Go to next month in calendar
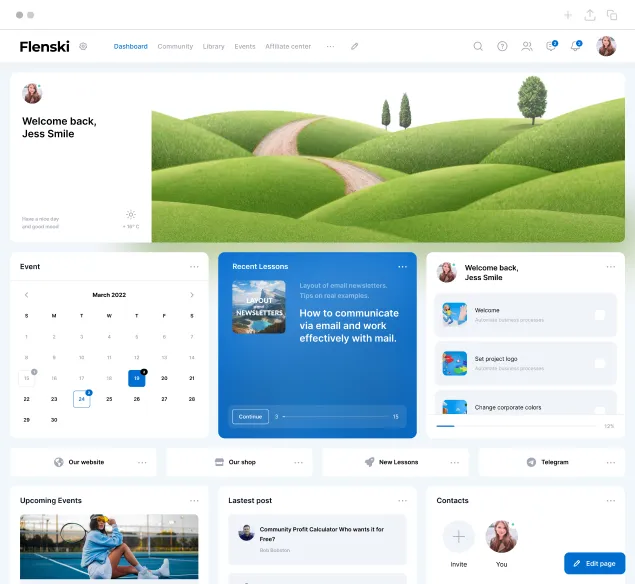Screen dimensions: 635x584 click(x=192, y=295)
